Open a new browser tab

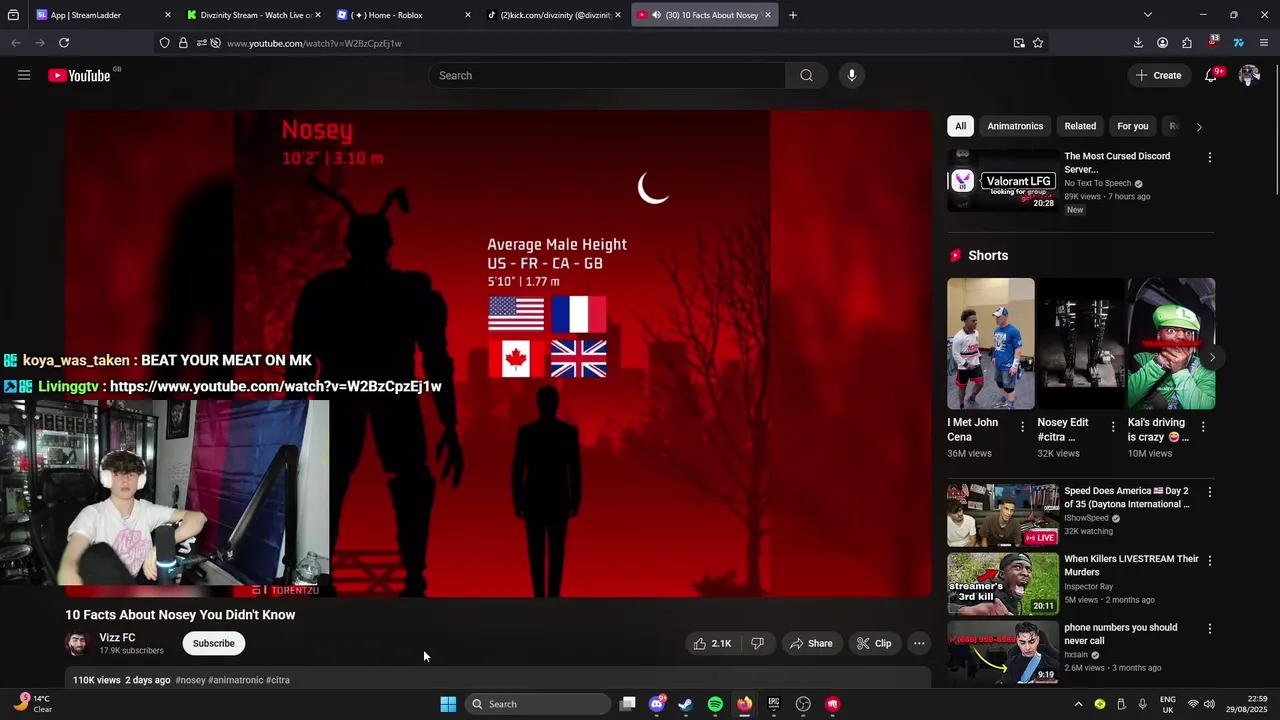click(793, 15)
